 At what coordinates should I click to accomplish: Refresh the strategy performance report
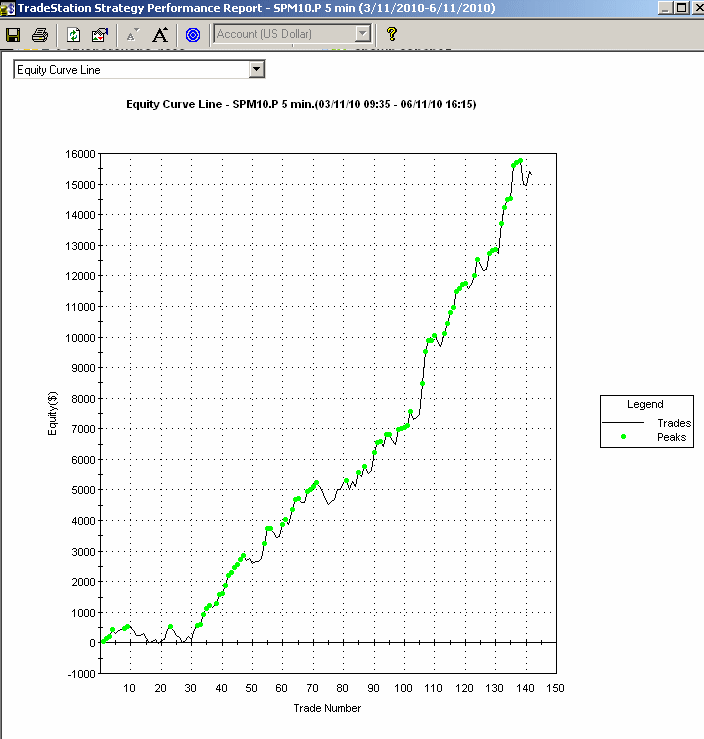click(x=74, y=34)
